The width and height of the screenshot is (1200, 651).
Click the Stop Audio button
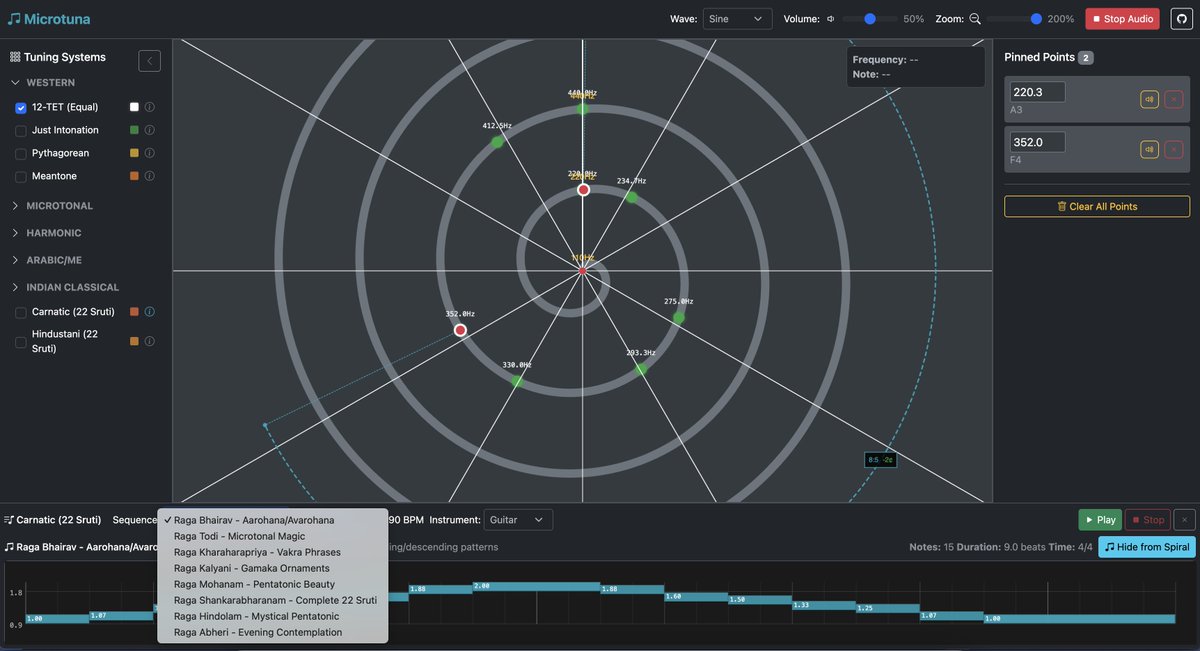pos(1123,19)
